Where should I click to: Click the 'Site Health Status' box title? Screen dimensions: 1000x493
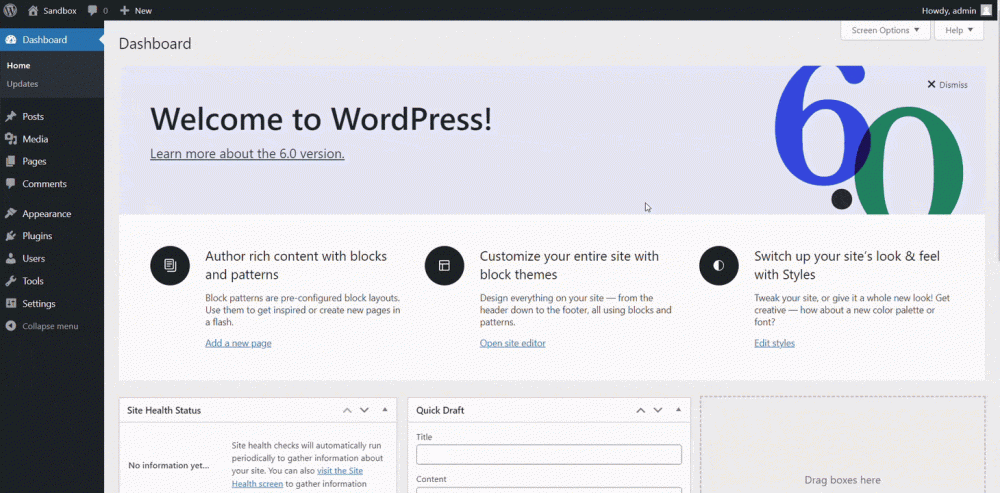(164, 410)
